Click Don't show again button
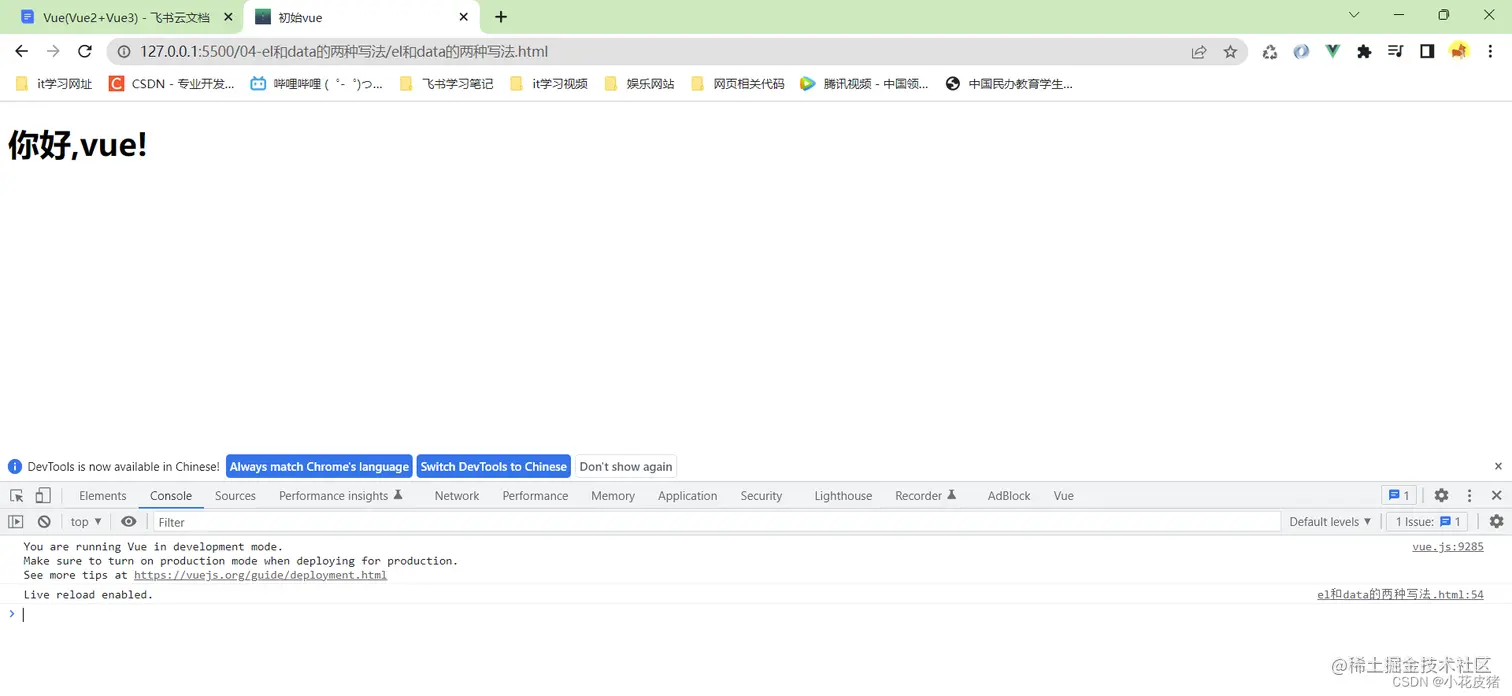This screenshot has width=1512, height=696. (x=626, y=466)
